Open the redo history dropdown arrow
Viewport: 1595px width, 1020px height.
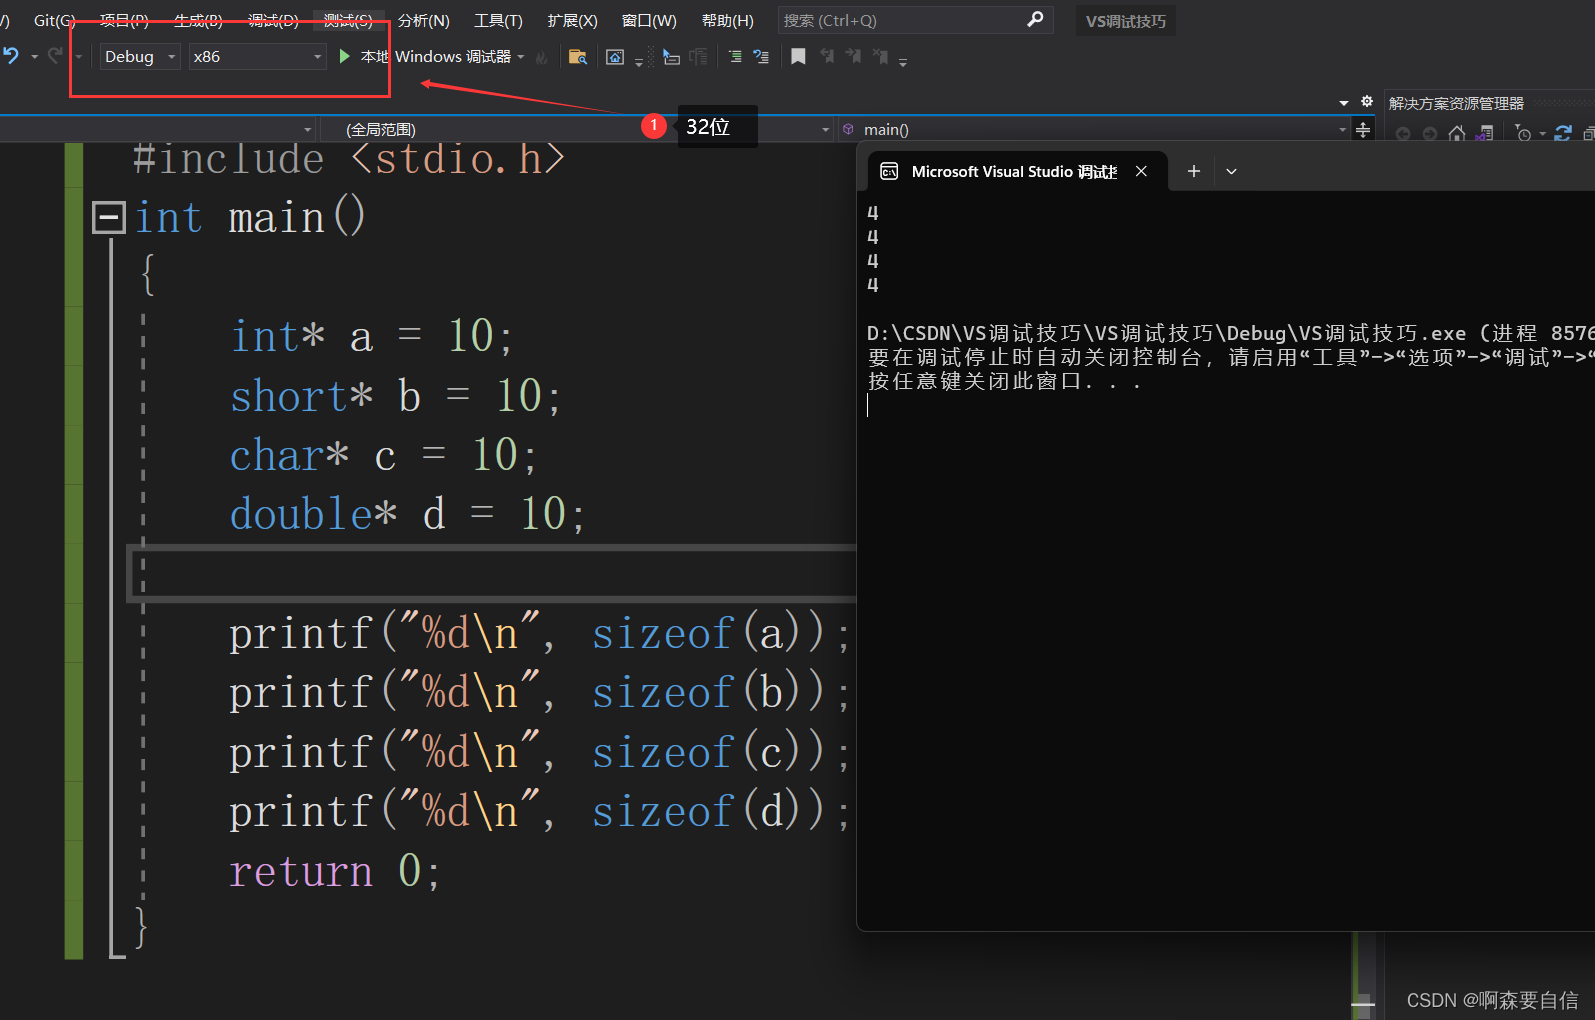pyautogui.click(x=78, y=57)
